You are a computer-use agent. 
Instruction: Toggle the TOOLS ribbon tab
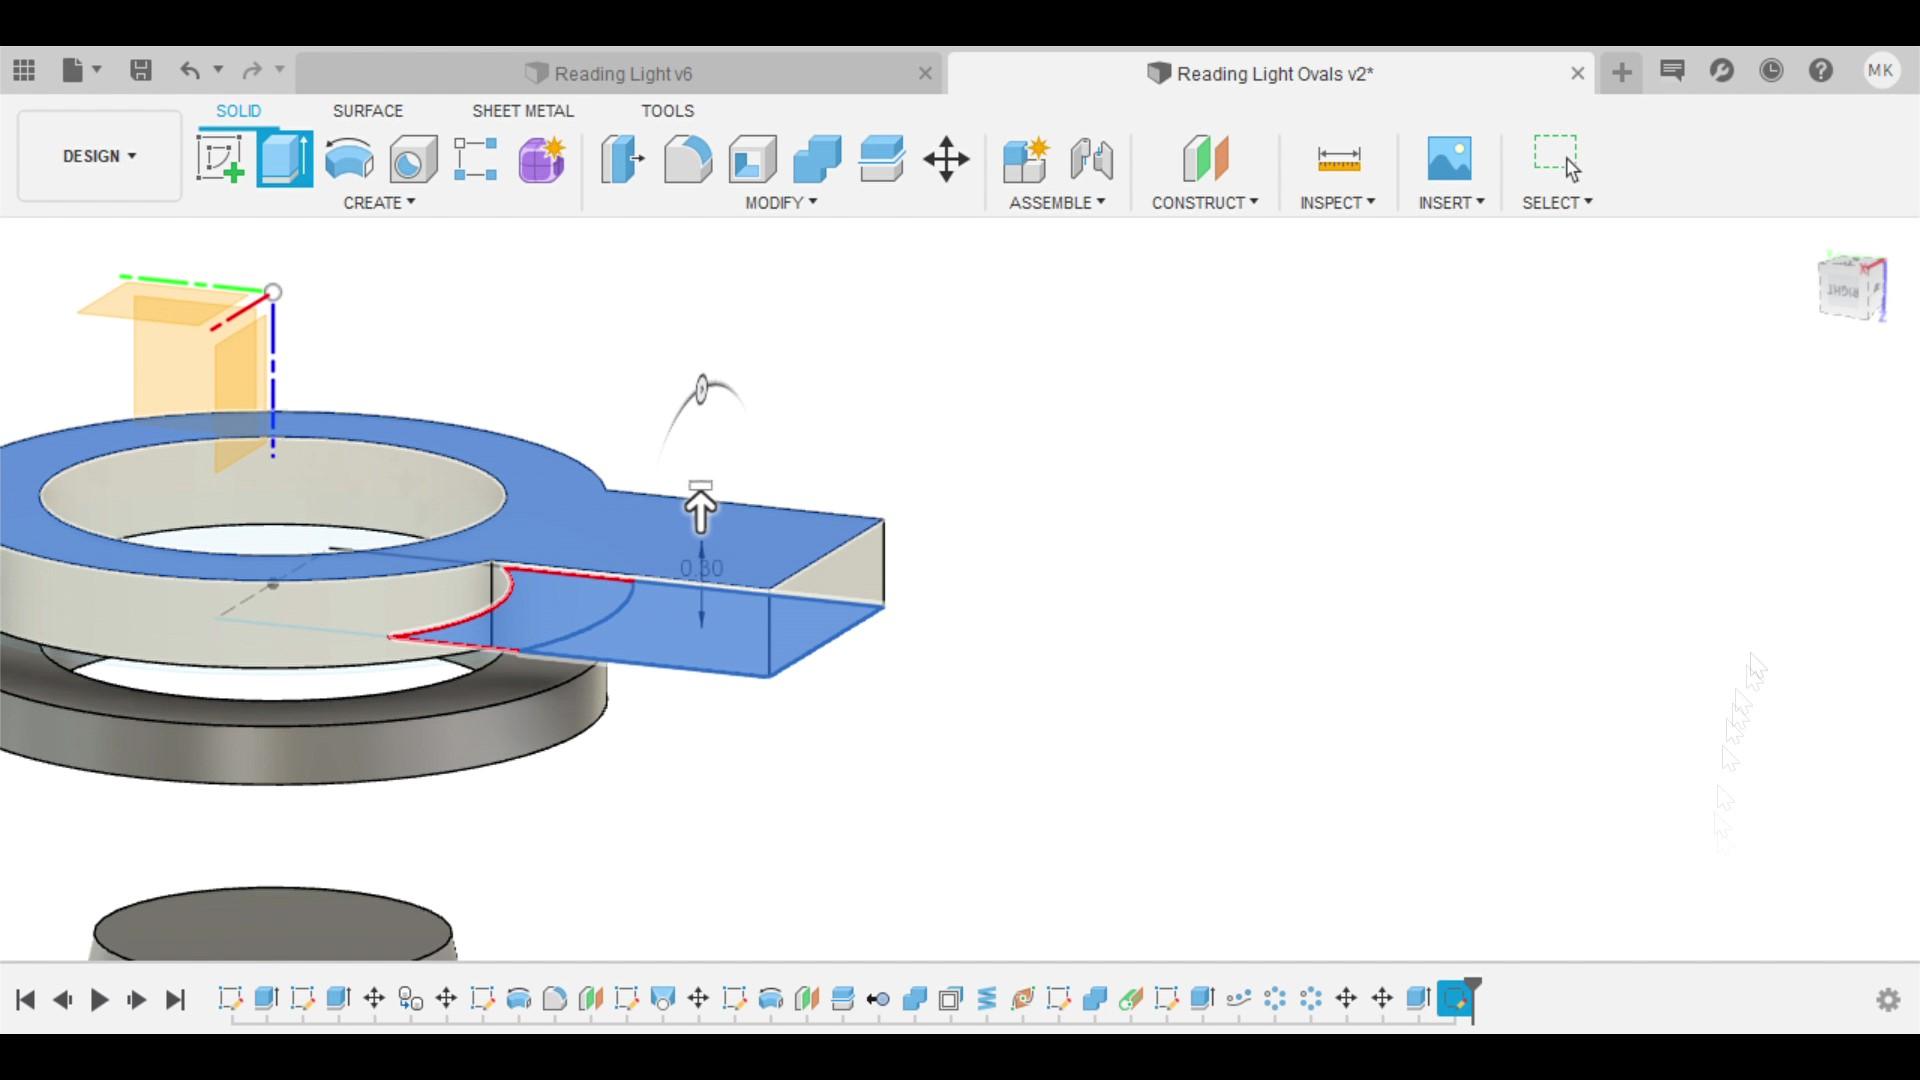click(x=666, y=111)
